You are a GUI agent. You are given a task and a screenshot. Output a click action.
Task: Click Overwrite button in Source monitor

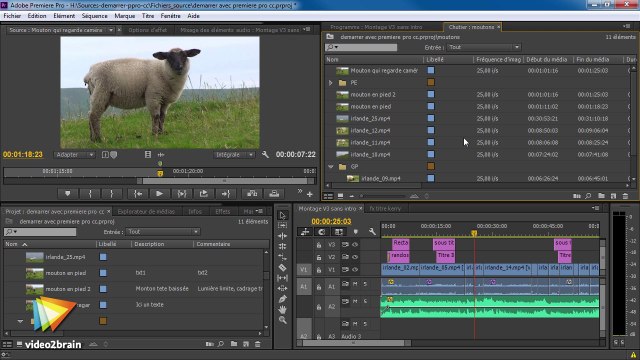[274, 194]
